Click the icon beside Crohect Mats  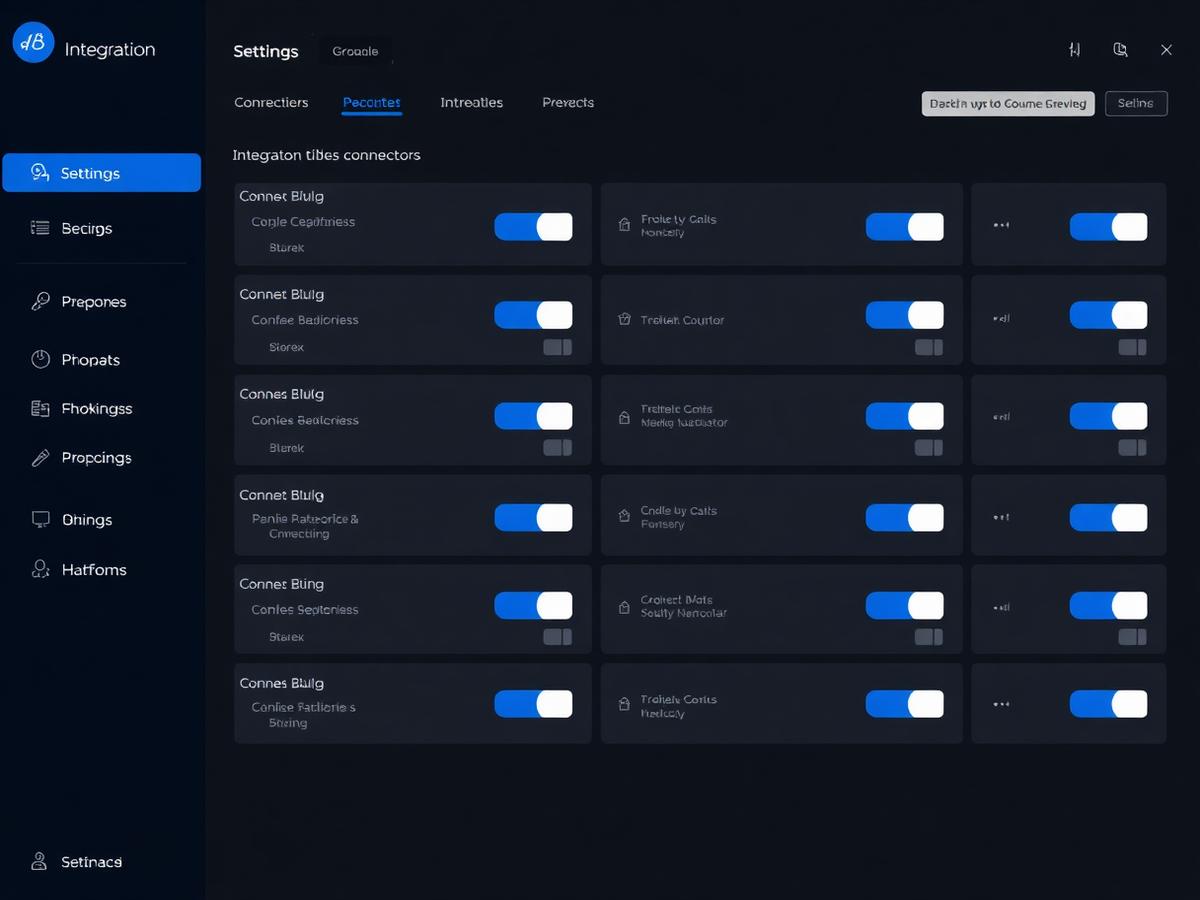click(624, 606)
